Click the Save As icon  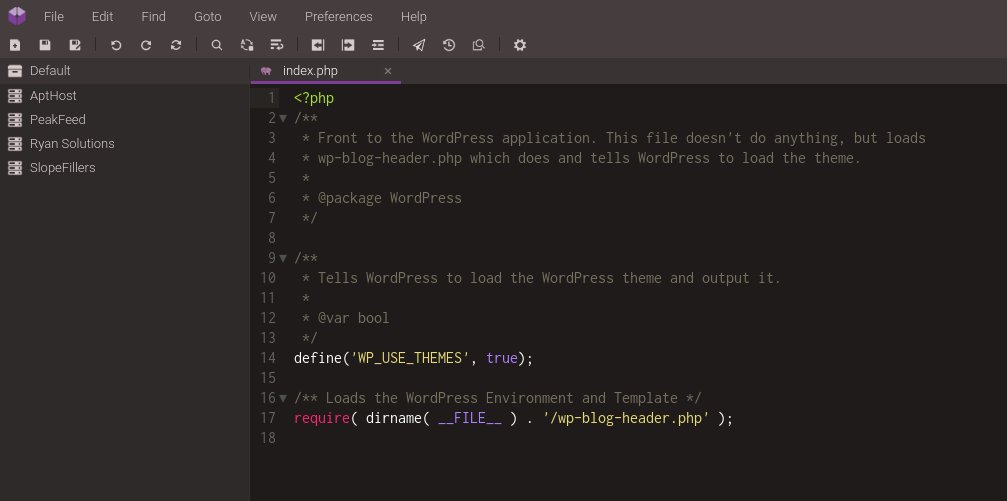(x=75, y=45)
